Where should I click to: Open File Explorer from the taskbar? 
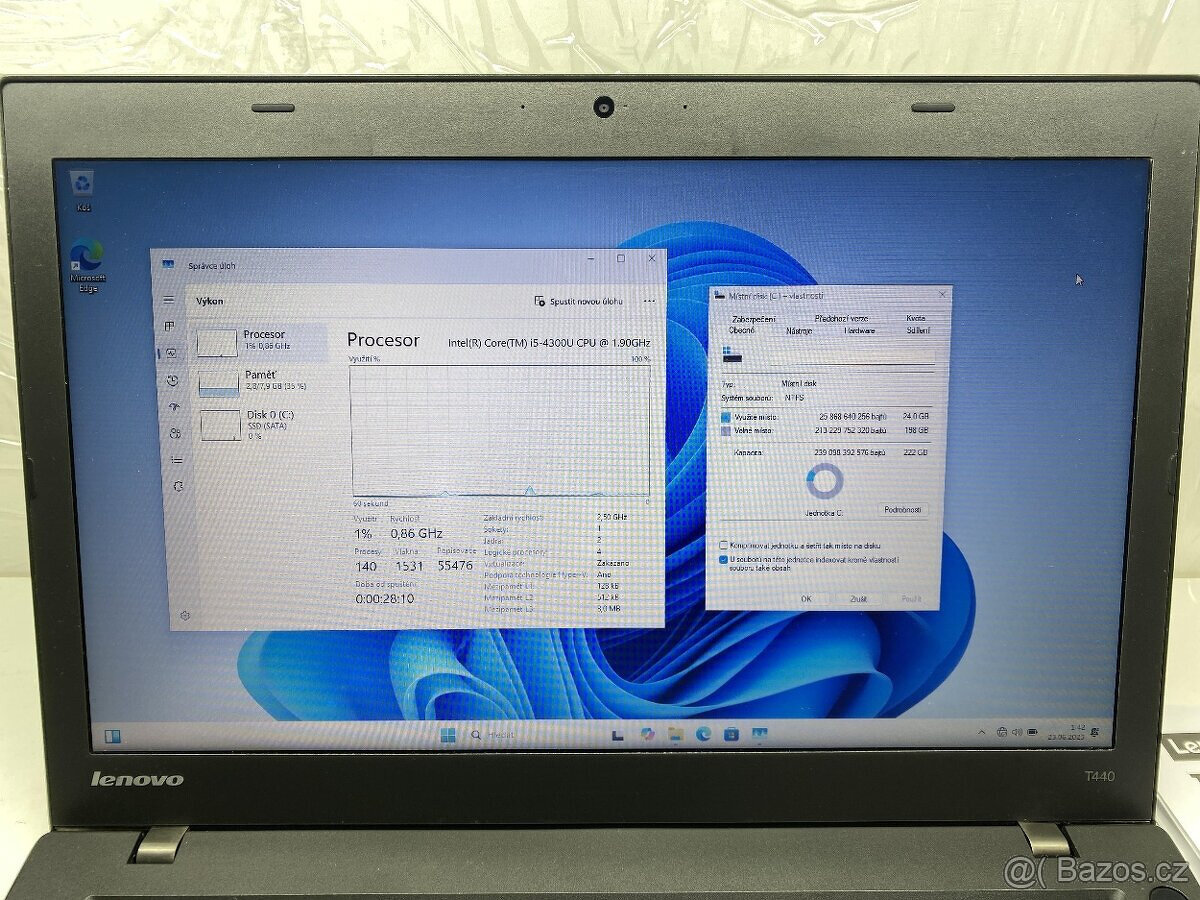(x=676, y=736)
